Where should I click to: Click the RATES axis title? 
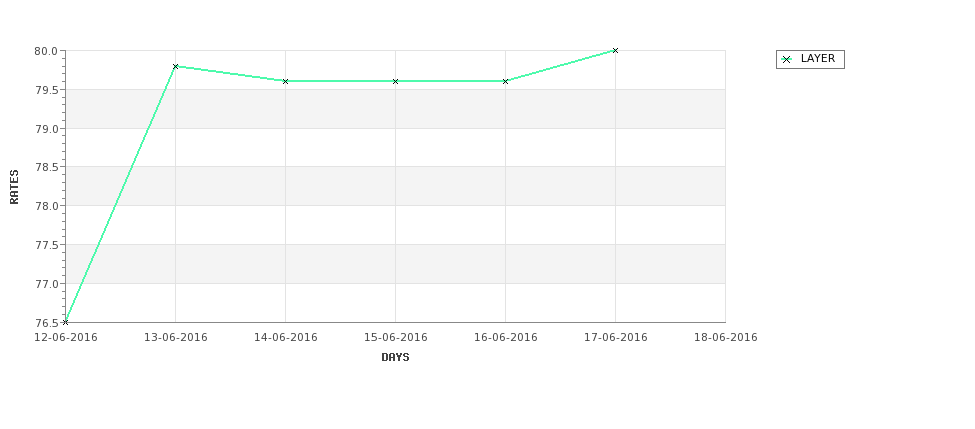[14, 187]
